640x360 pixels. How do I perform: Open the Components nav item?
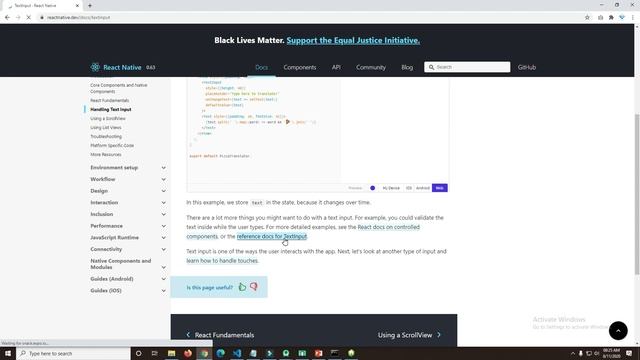300,67
